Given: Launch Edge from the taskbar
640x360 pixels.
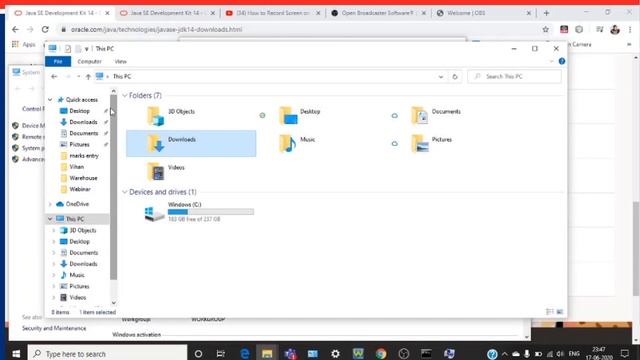Looking at the screenshot, I should 244,353.
